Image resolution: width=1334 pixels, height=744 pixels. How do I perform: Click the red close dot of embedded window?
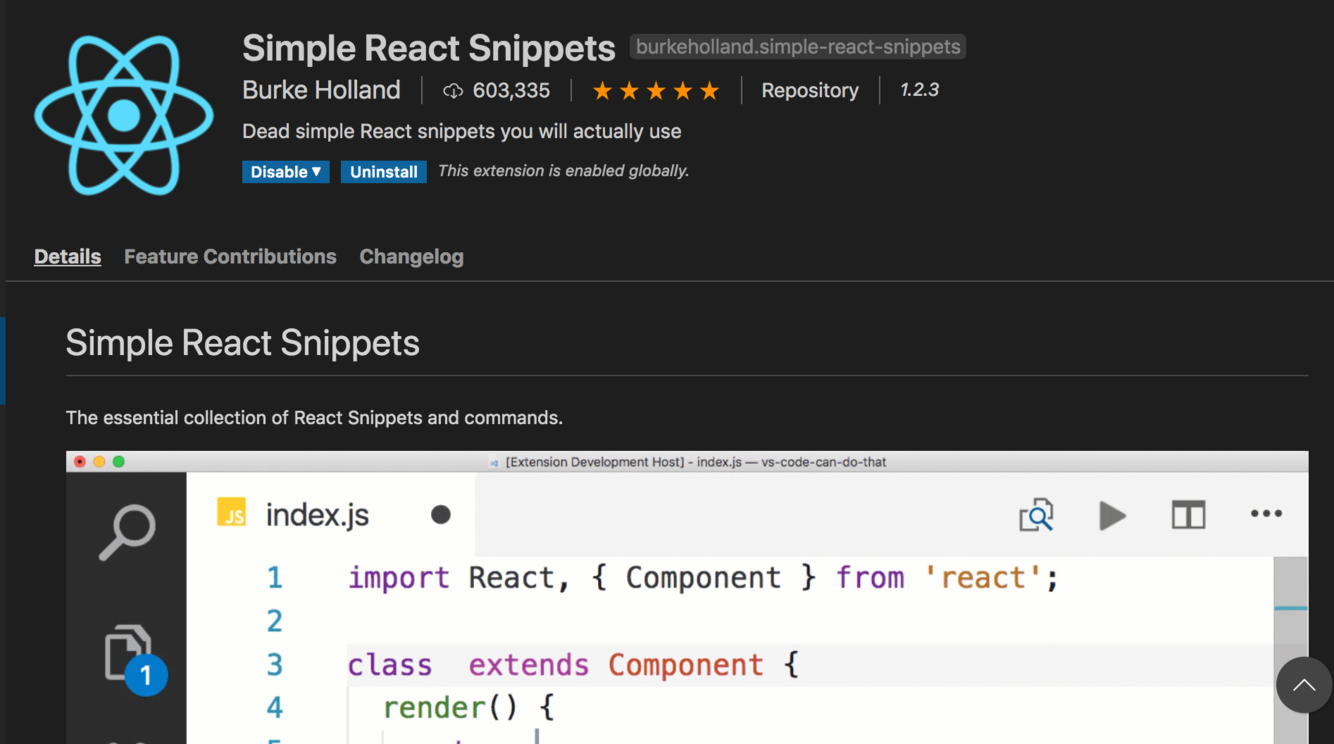(x=80, y=462)
